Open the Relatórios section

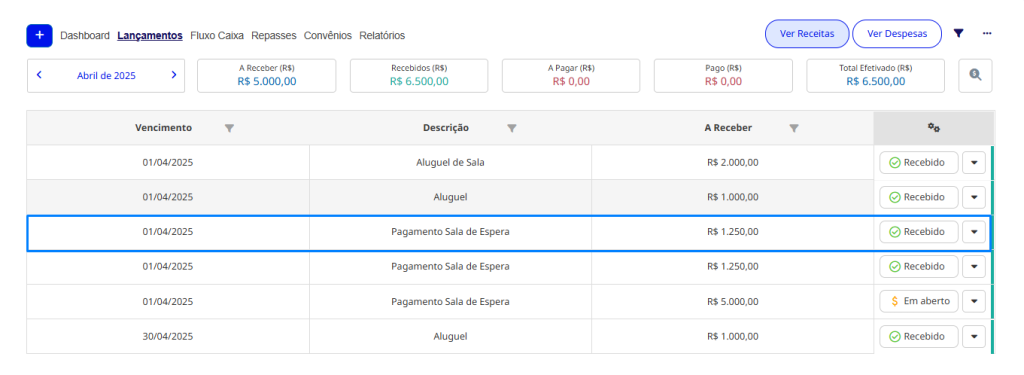tap(382, 35)
